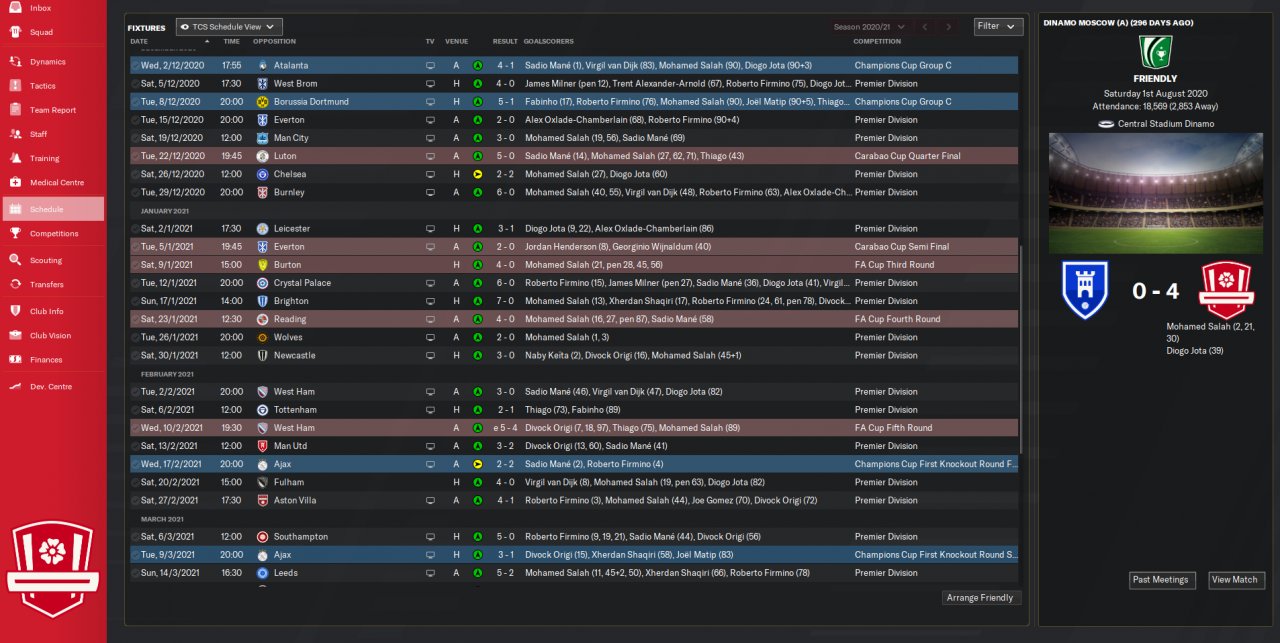
Task: Open Club Vision from sidebar
Action: point(52,336)
